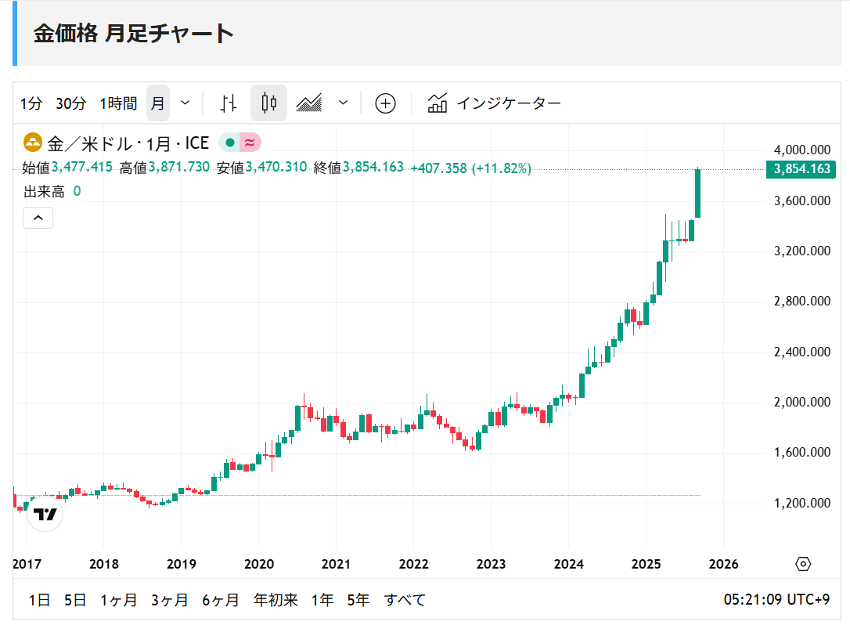Click the gold symbol icon in the legend
This screenshot has width=850, height=626.
[32, 143]
